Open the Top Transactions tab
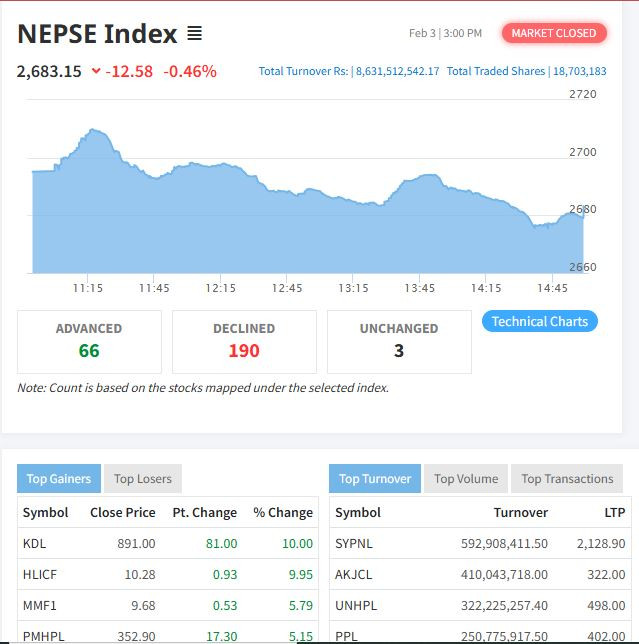This screenshot has height=644, width=639. pos(567,479)
